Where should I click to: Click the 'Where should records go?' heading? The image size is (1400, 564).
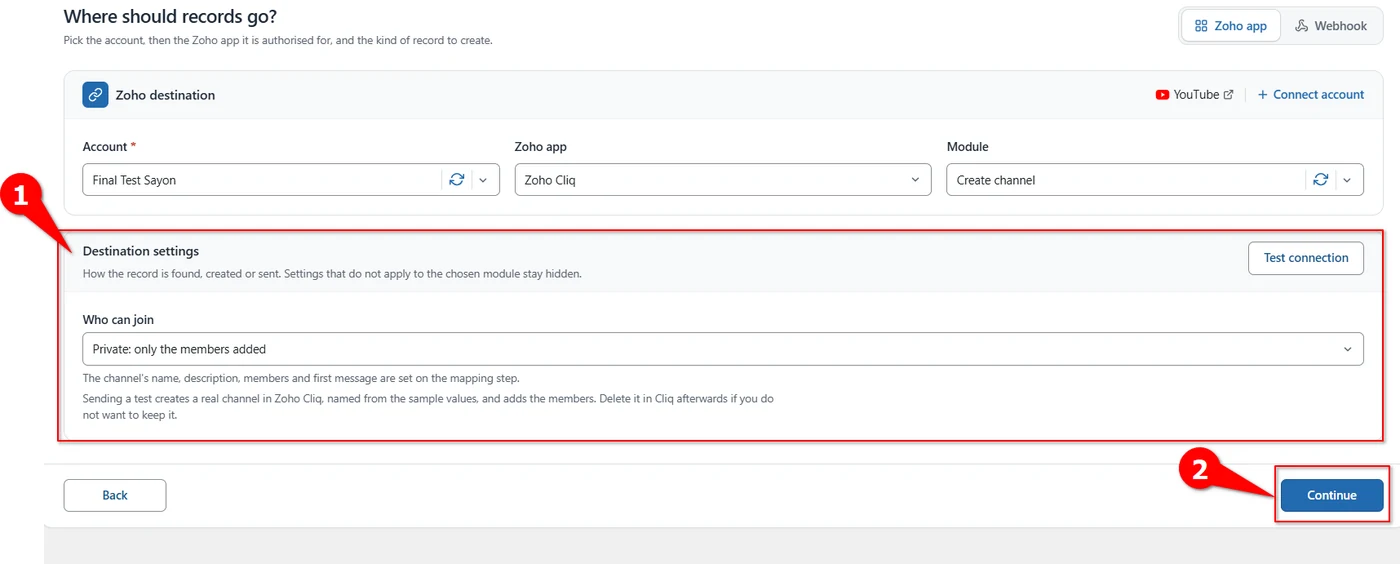[170, 17]
